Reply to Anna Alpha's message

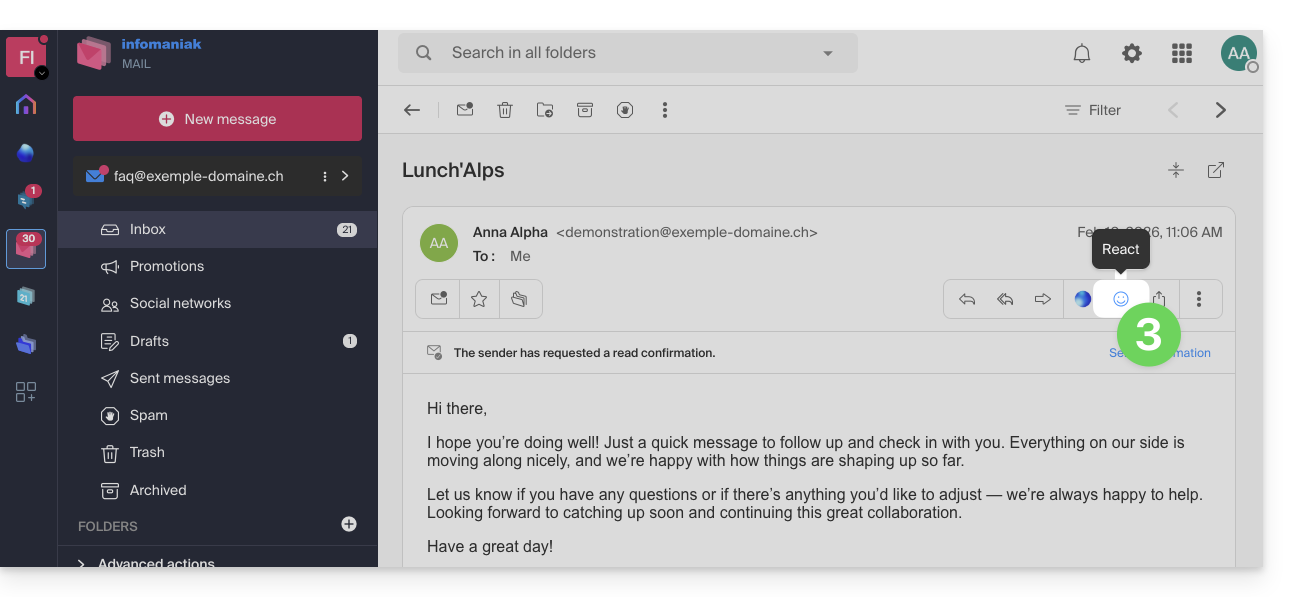coord(967,299)
